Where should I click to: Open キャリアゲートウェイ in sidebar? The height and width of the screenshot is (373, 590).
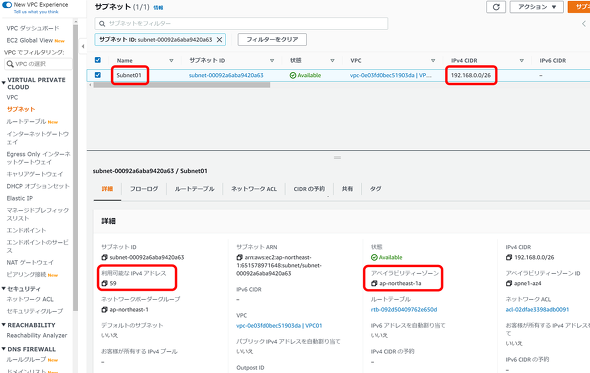(x=35, y=174)
